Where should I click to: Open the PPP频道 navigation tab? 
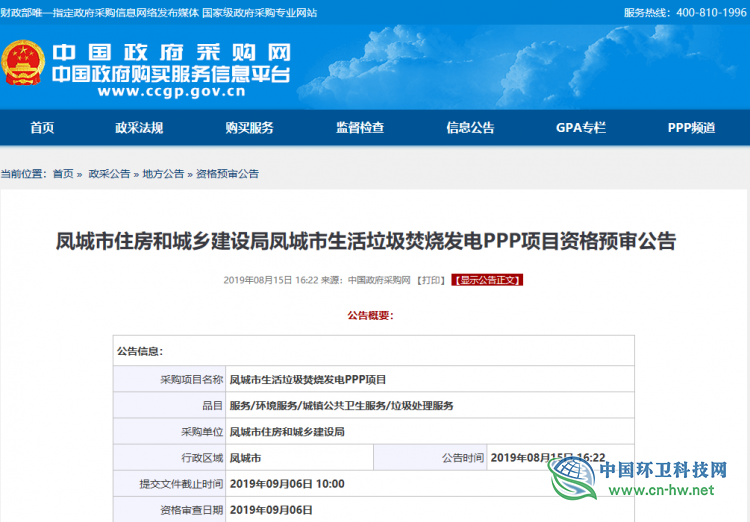pyautogui.click(x=691, y=128)
